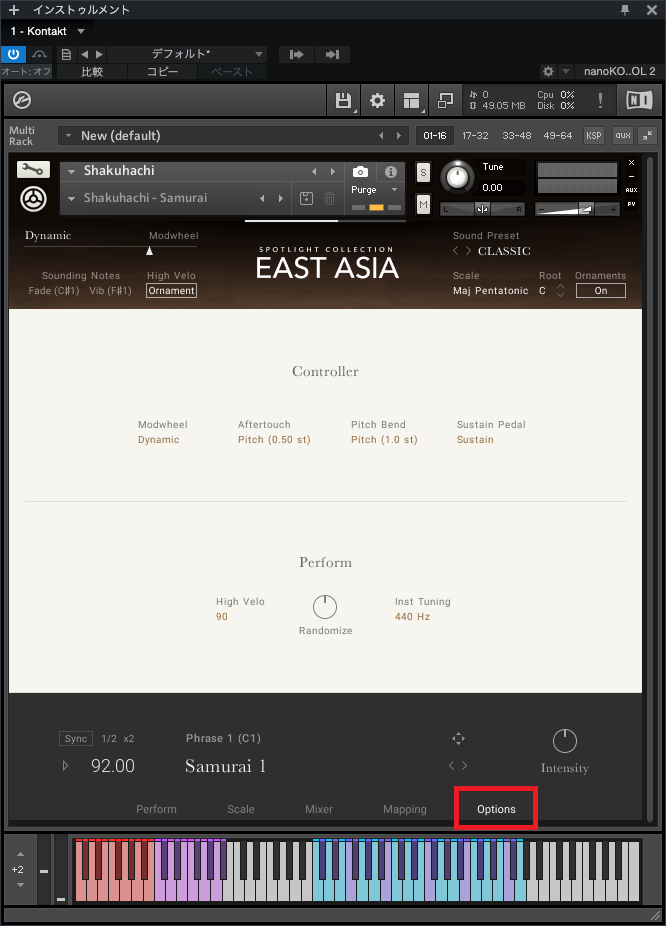Show instrument info icon

390,172
